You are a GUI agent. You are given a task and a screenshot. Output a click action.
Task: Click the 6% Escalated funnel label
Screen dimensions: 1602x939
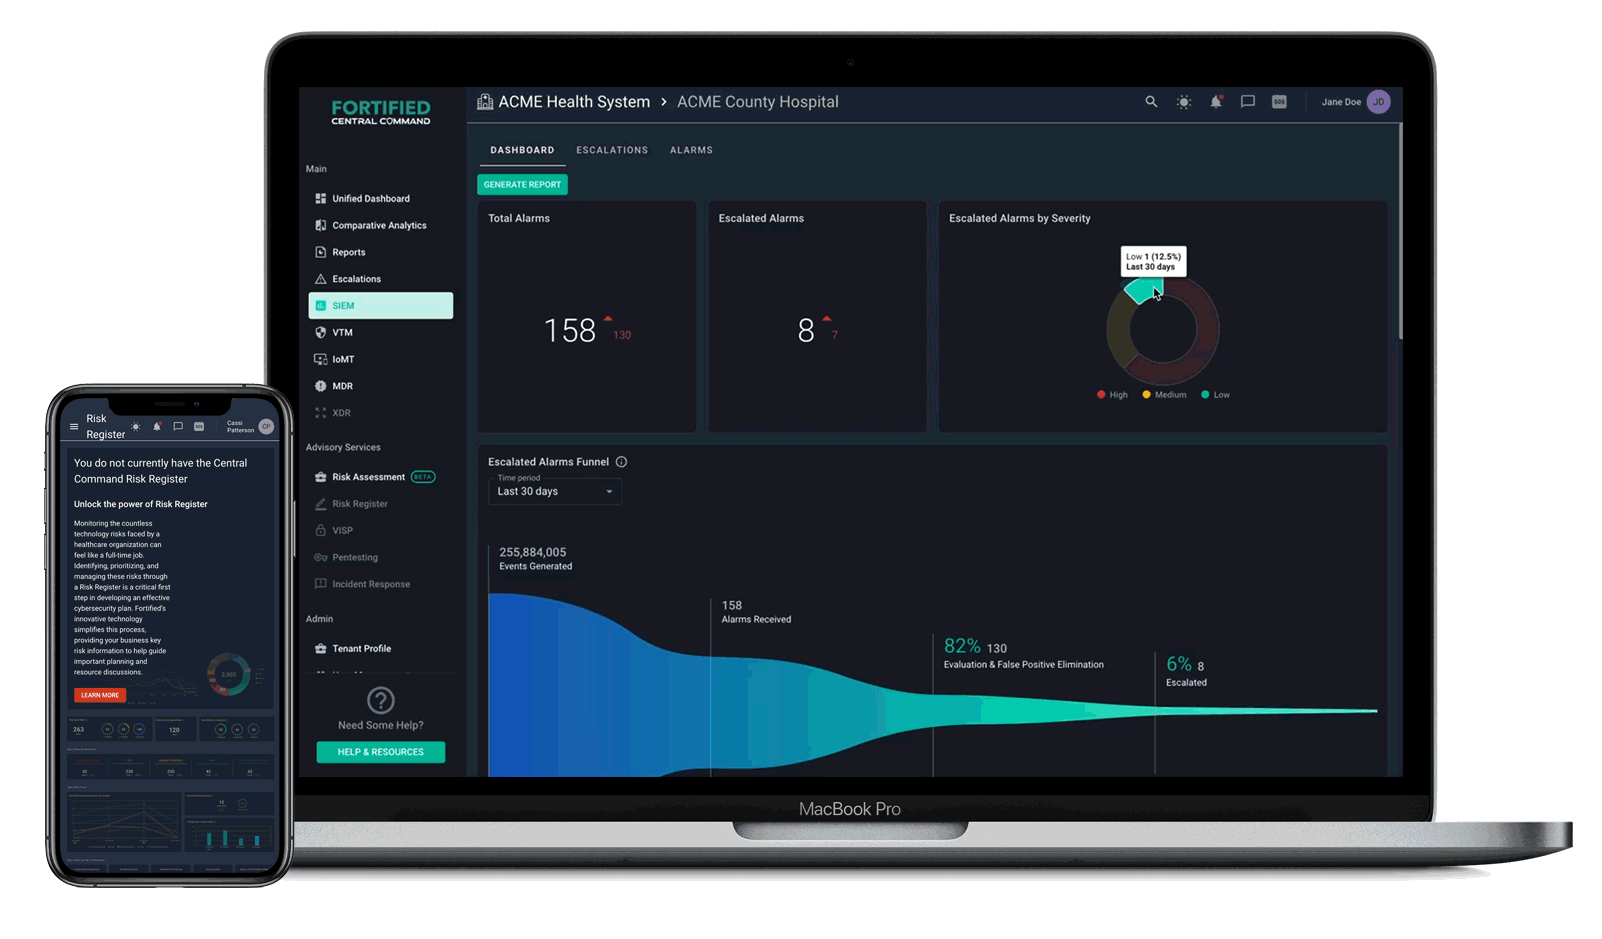tap(1186, 671)
